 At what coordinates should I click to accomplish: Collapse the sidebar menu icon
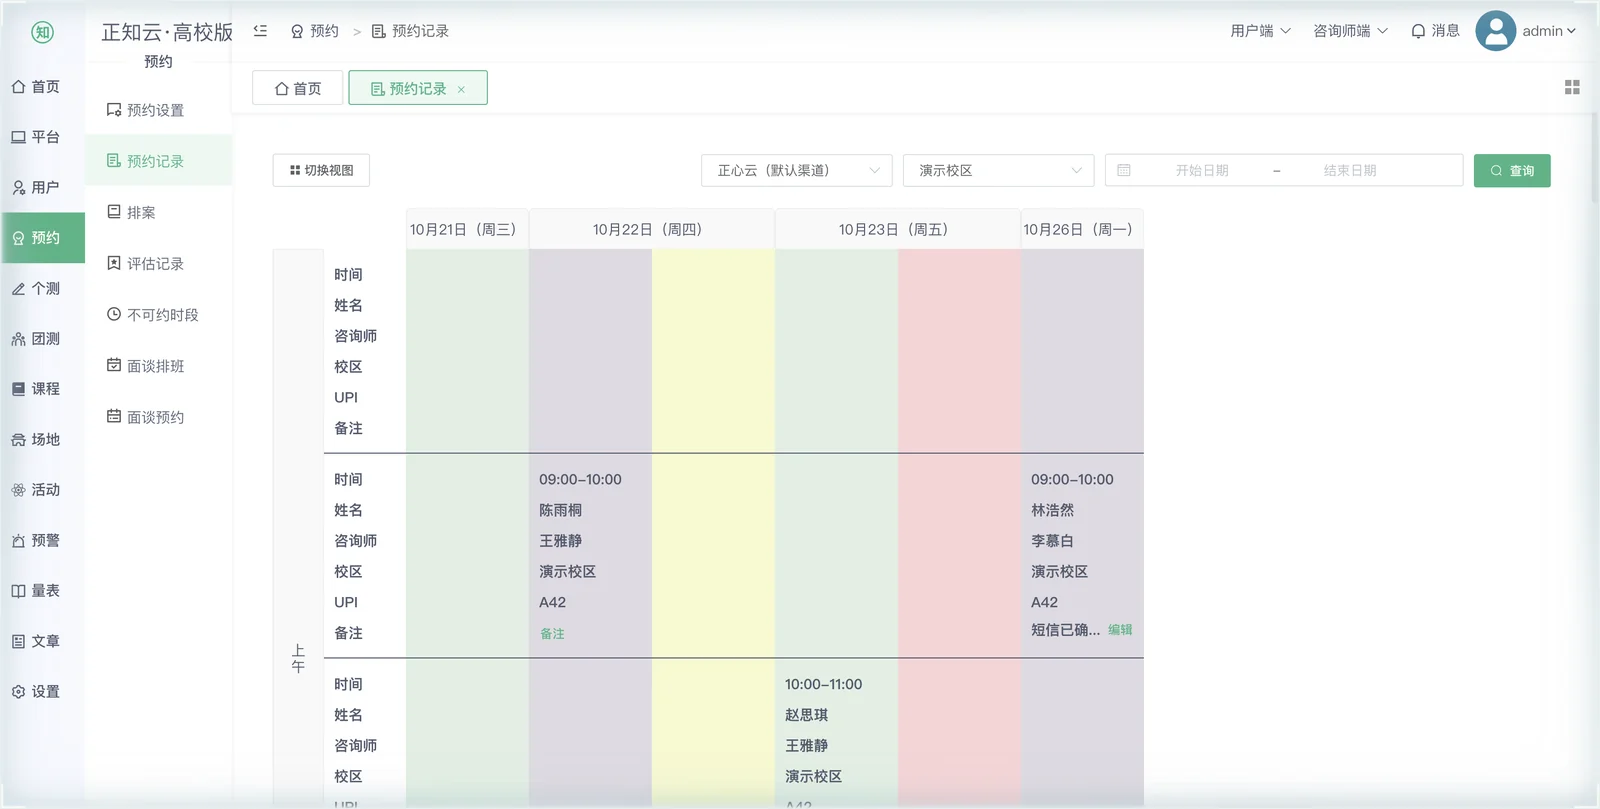point(260,31)
